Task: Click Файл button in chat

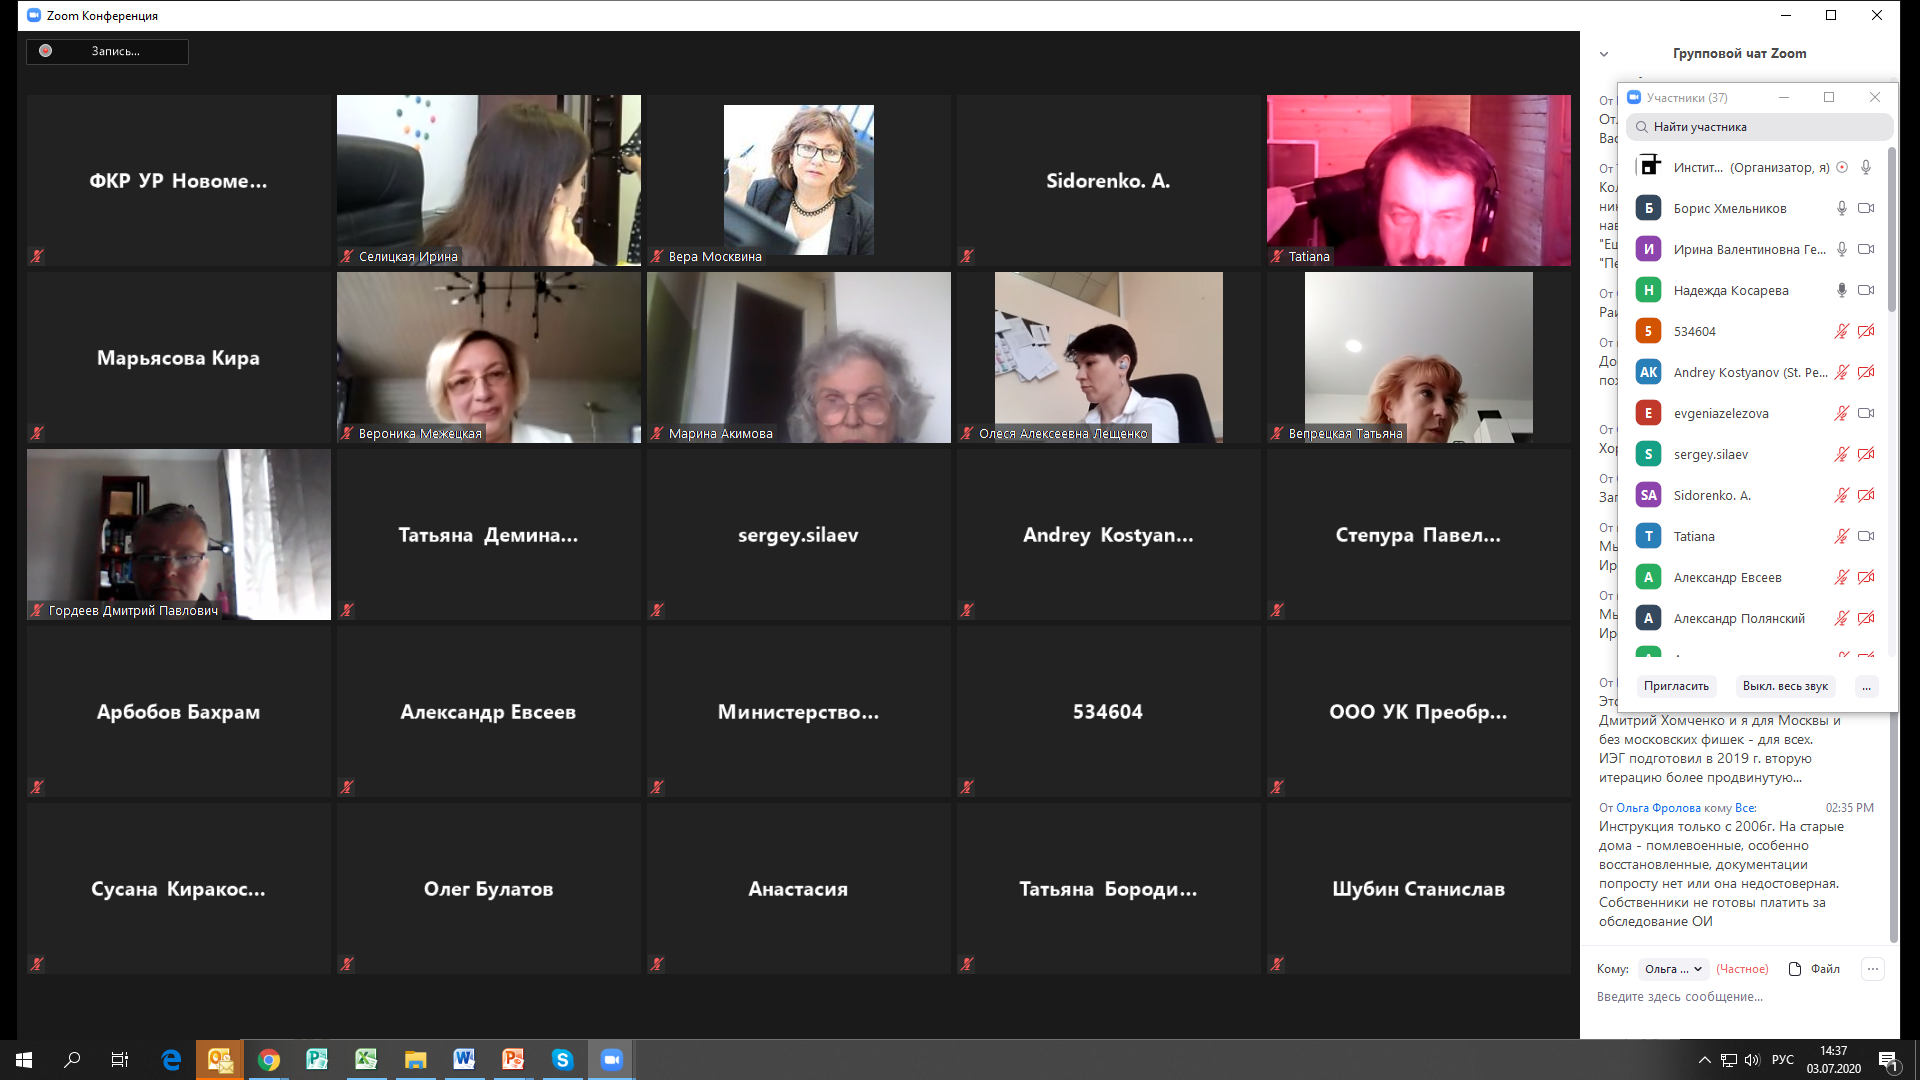Action: (x=1814, y=969)
